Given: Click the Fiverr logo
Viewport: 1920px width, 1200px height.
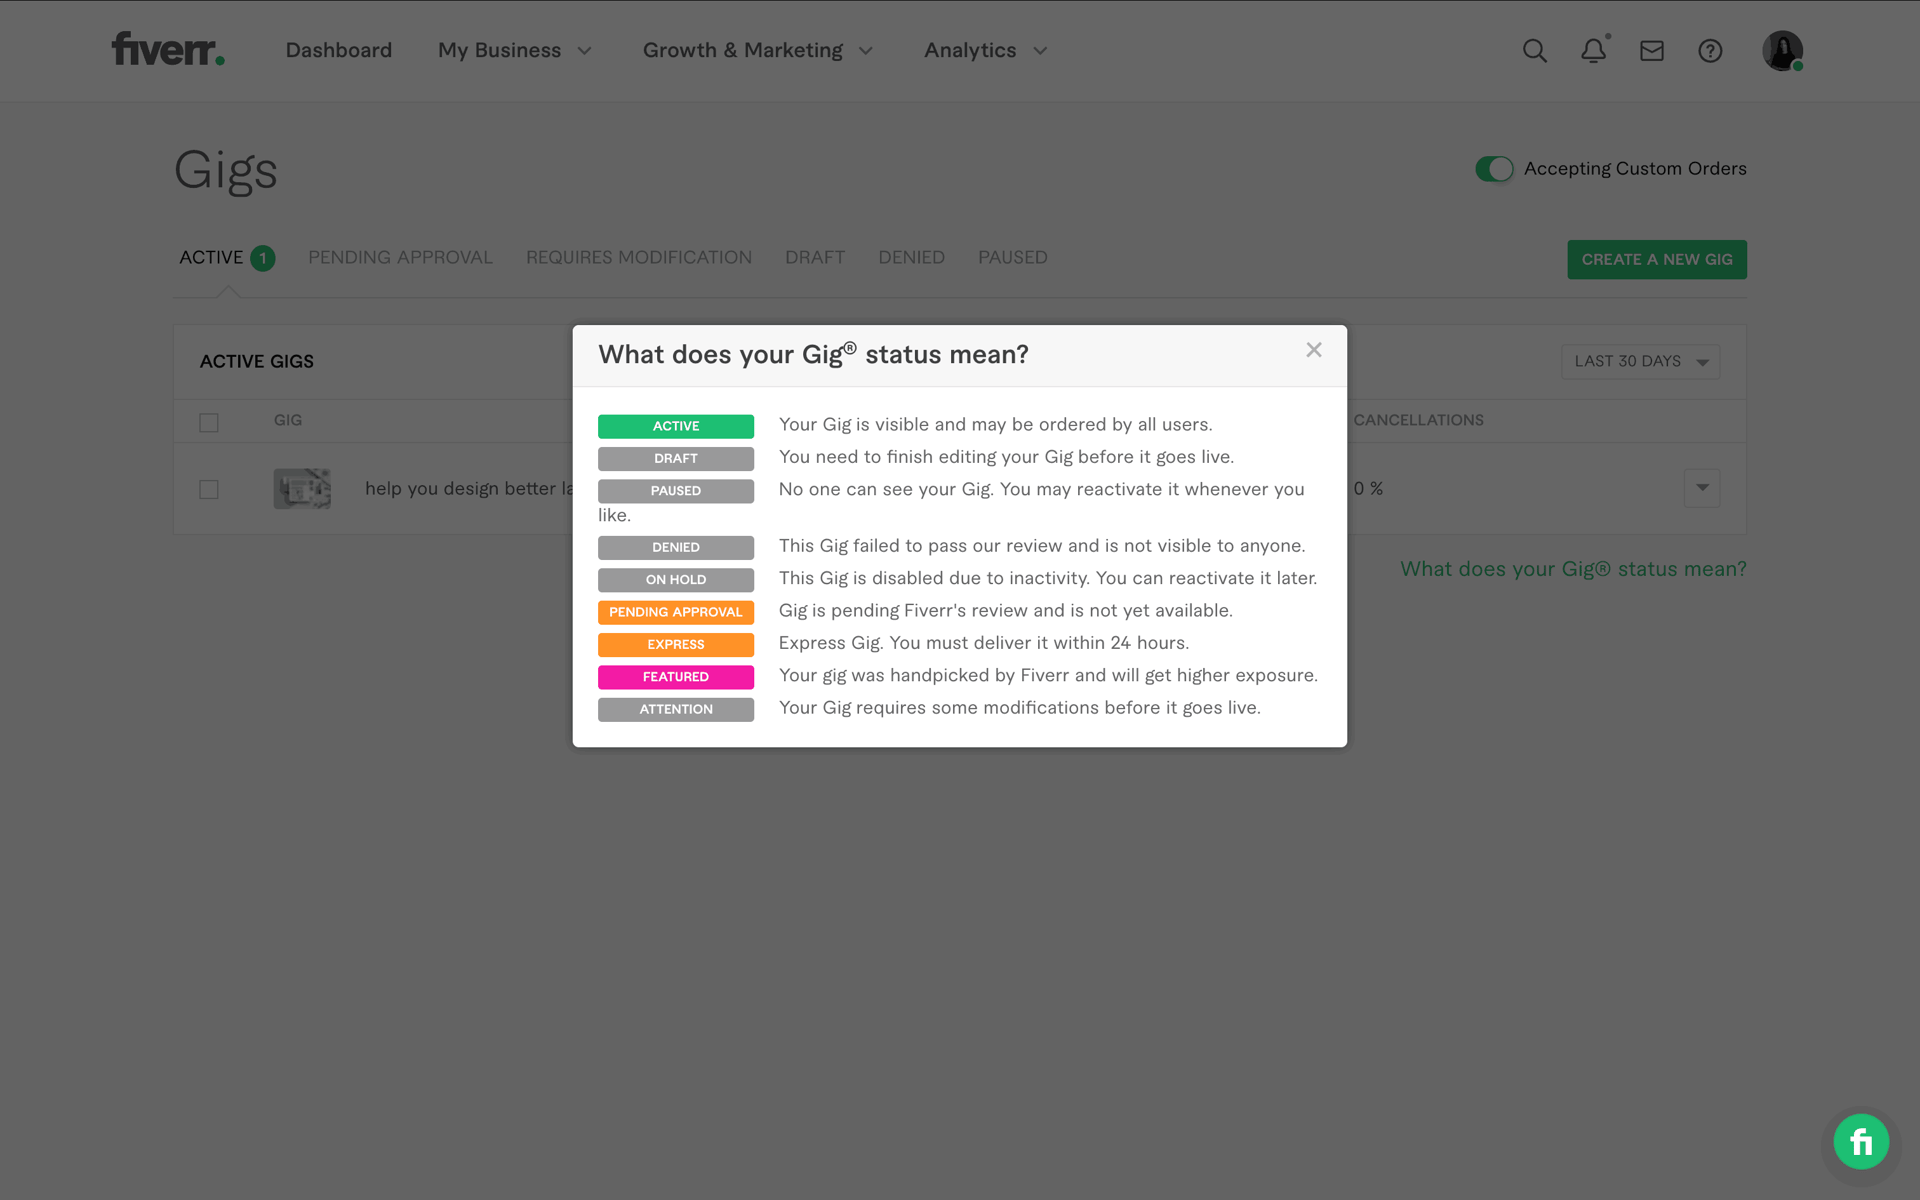Looking at the screenshot, I should (168, 49).
